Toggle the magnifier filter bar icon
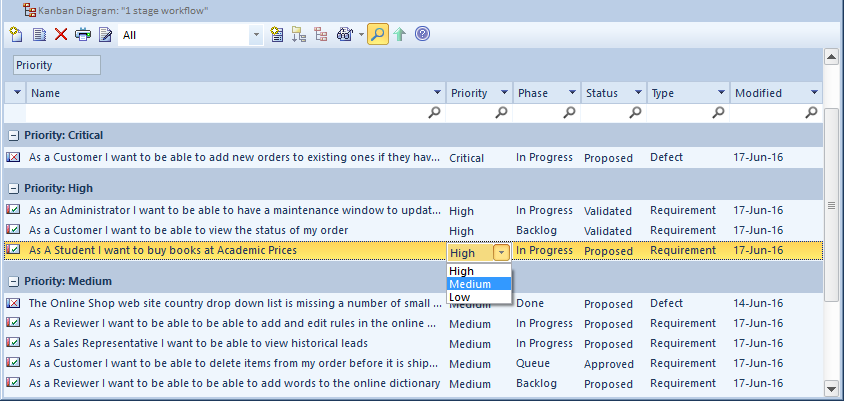 coord(377,35)
